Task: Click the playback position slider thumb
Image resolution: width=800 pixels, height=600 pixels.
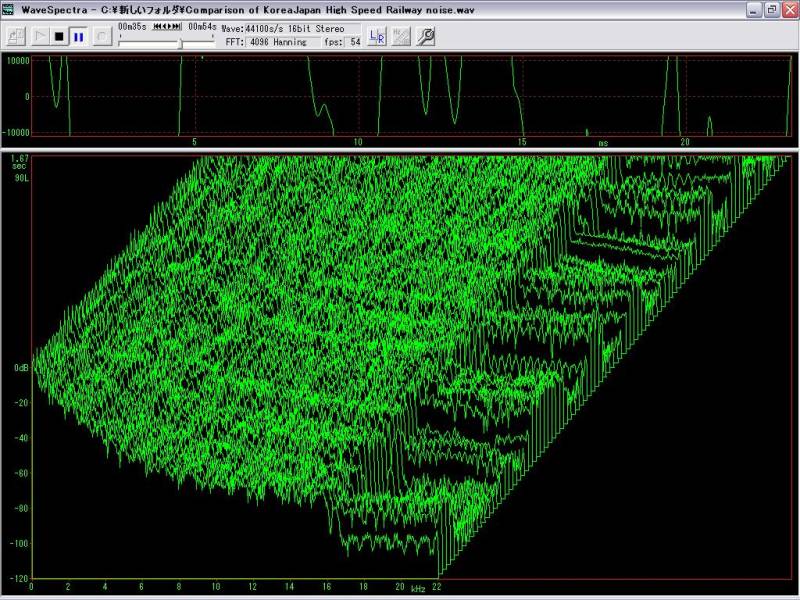Action: coord(181,43)
